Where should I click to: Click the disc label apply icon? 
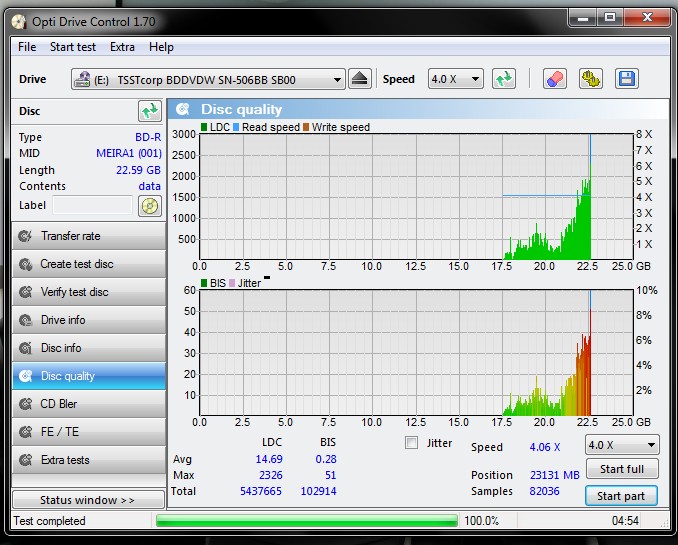coord(149,206)
